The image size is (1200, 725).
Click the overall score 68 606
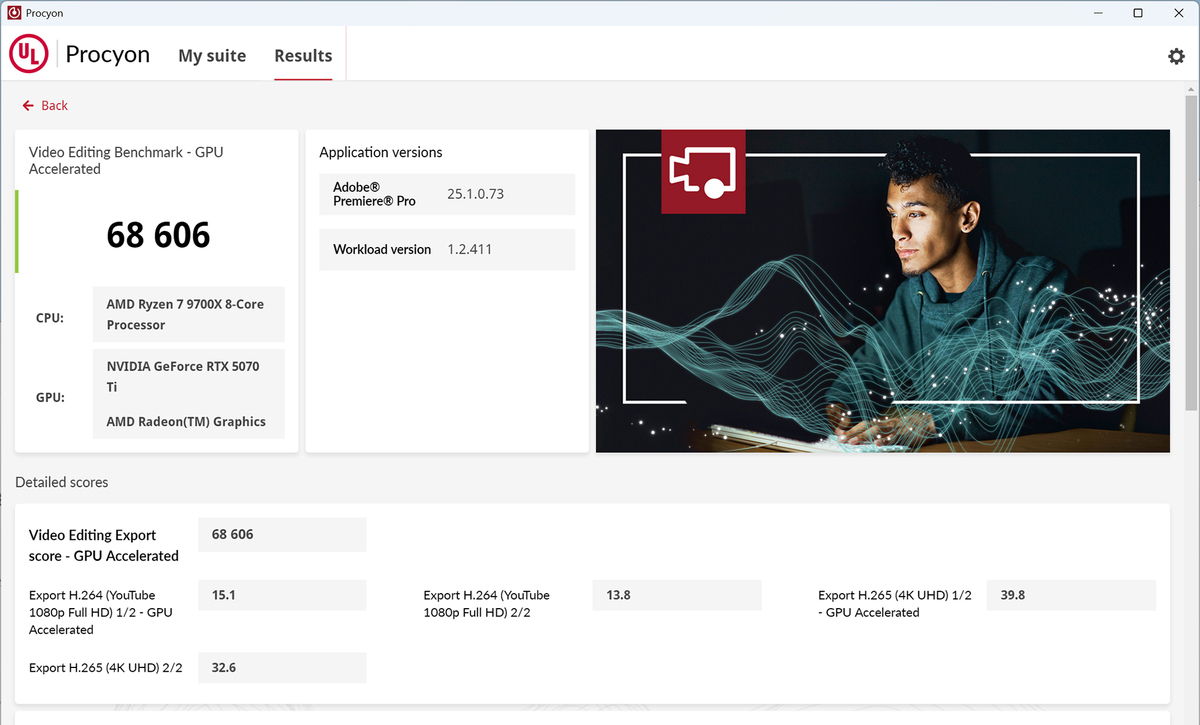click(x=158, y=236)
